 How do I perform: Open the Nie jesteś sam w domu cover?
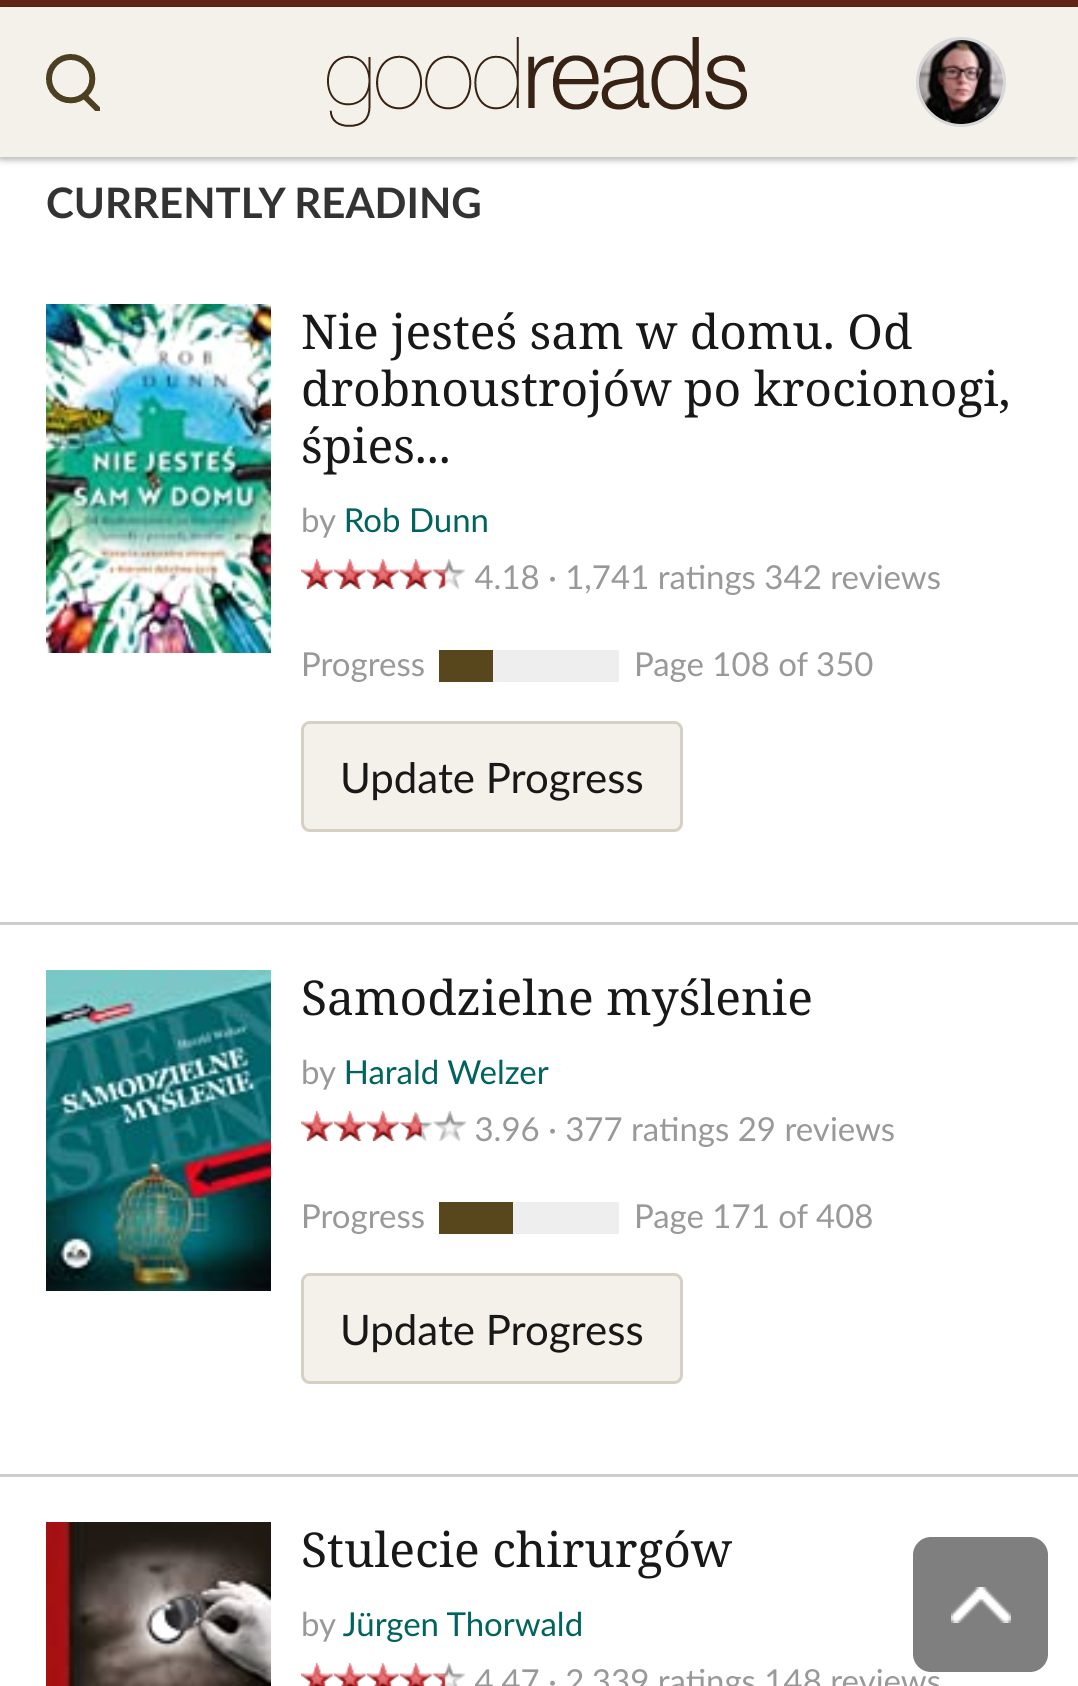[158, 479]
